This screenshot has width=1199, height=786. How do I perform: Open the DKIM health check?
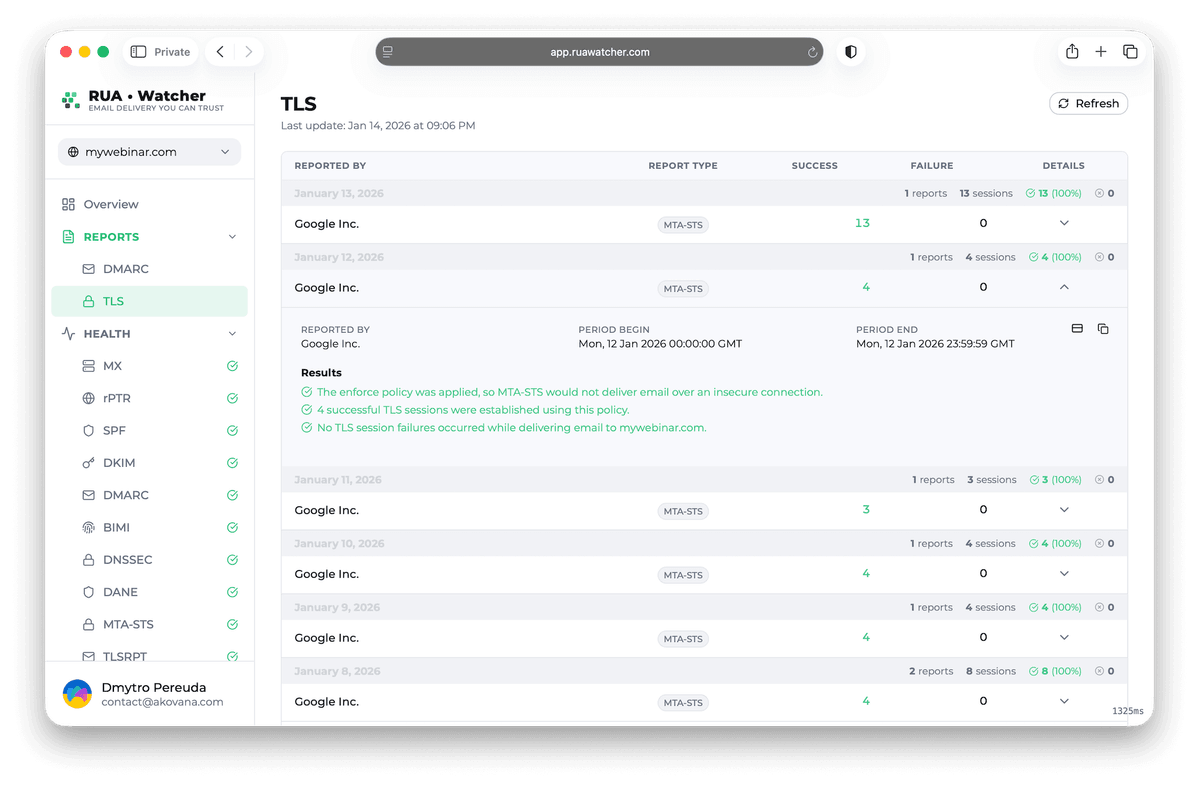point(119,463)
